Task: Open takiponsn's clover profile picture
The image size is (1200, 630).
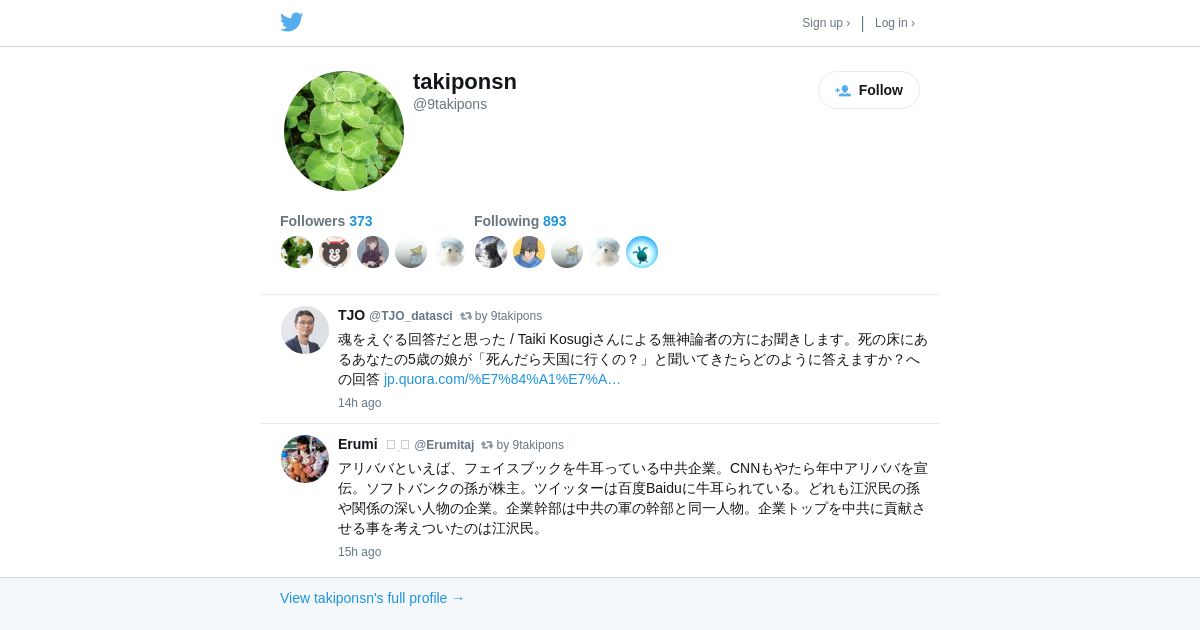Action: (344, 131)
